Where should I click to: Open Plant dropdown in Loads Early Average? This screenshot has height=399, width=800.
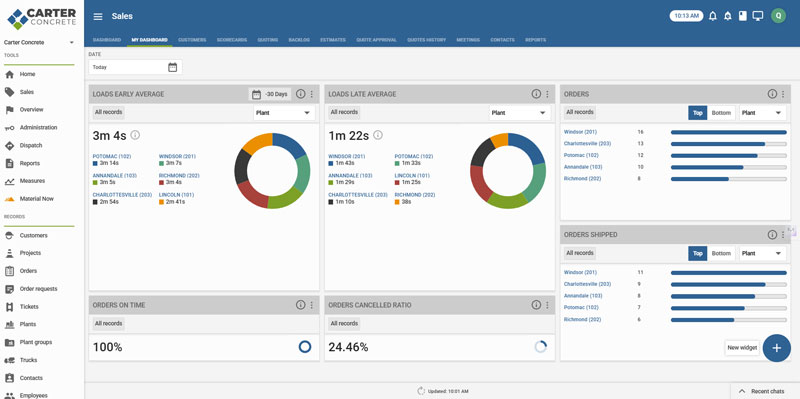(284, 113)
